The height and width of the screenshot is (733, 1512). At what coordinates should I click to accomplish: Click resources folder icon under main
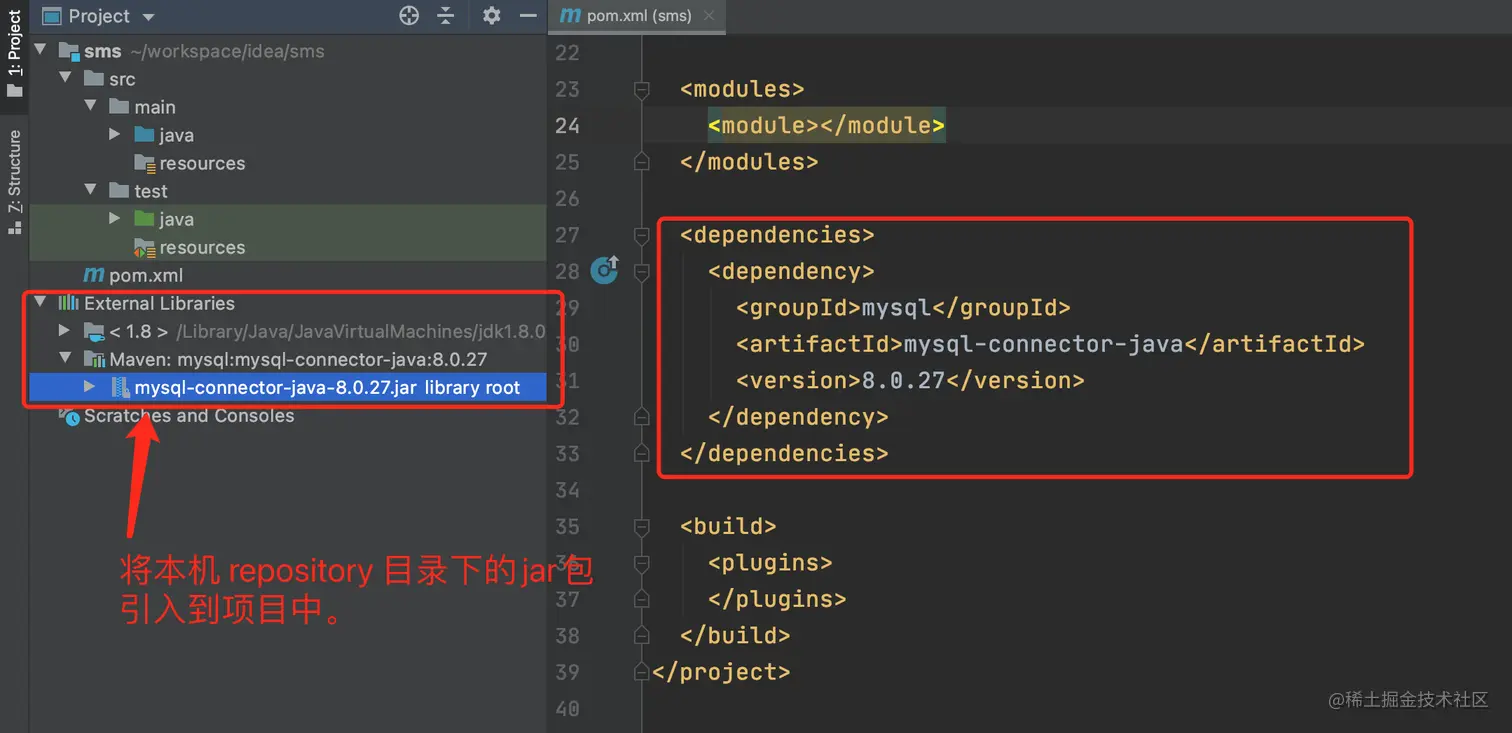(x=144, y=163)
